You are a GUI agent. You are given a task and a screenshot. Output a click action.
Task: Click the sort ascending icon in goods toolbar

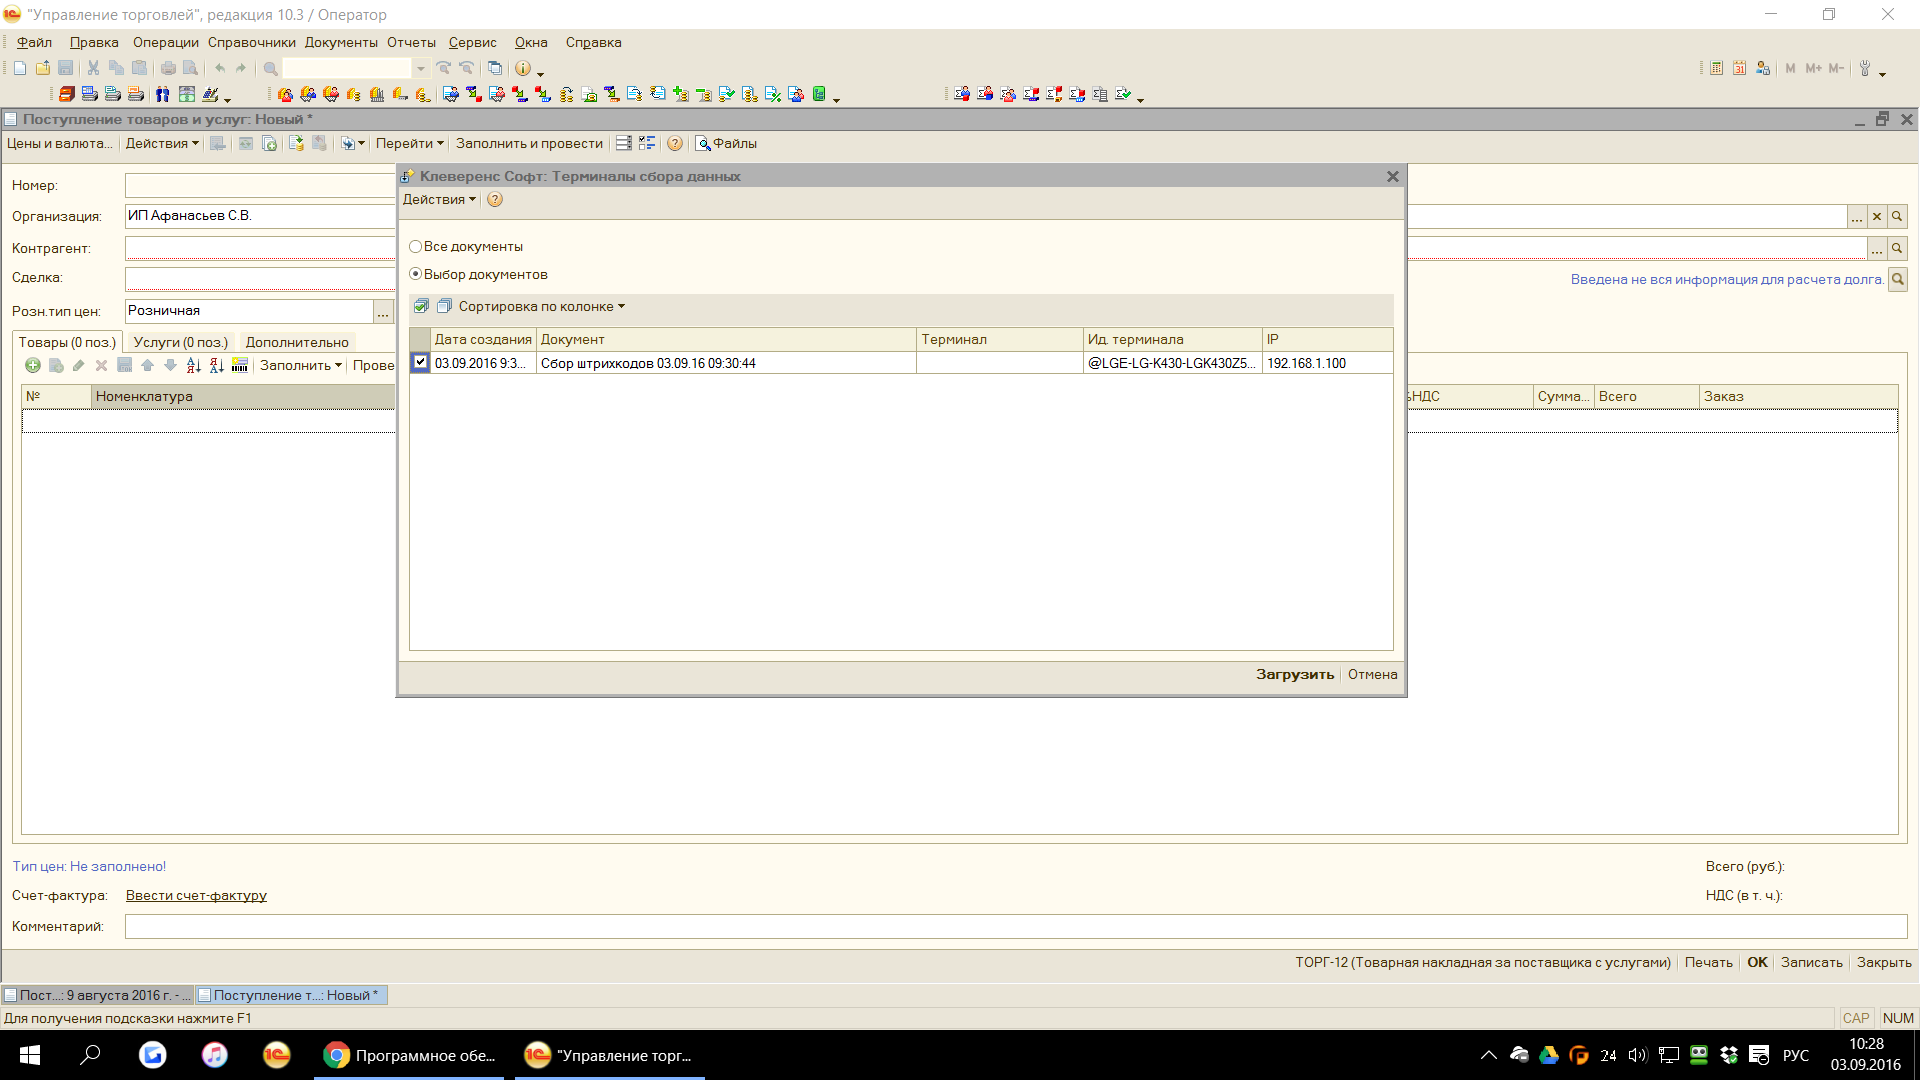tap(194, 365)
